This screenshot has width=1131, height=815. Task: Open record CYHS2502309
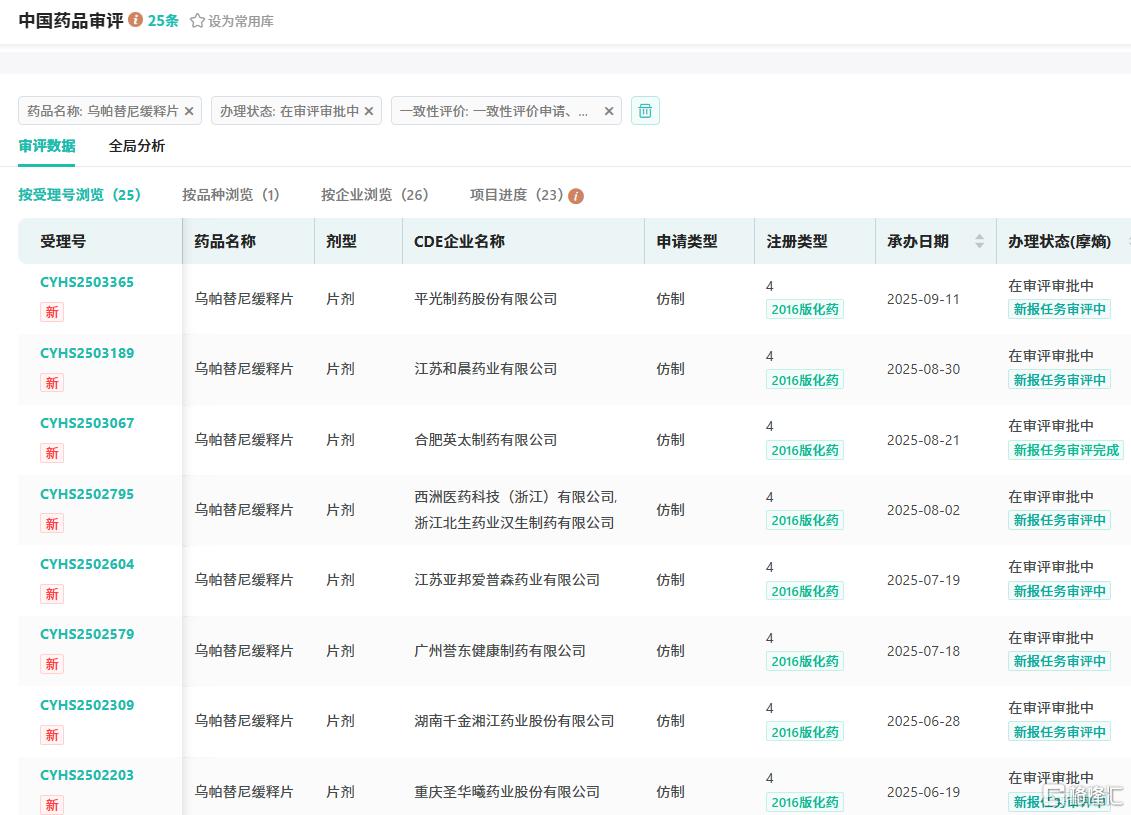point(87,705)
